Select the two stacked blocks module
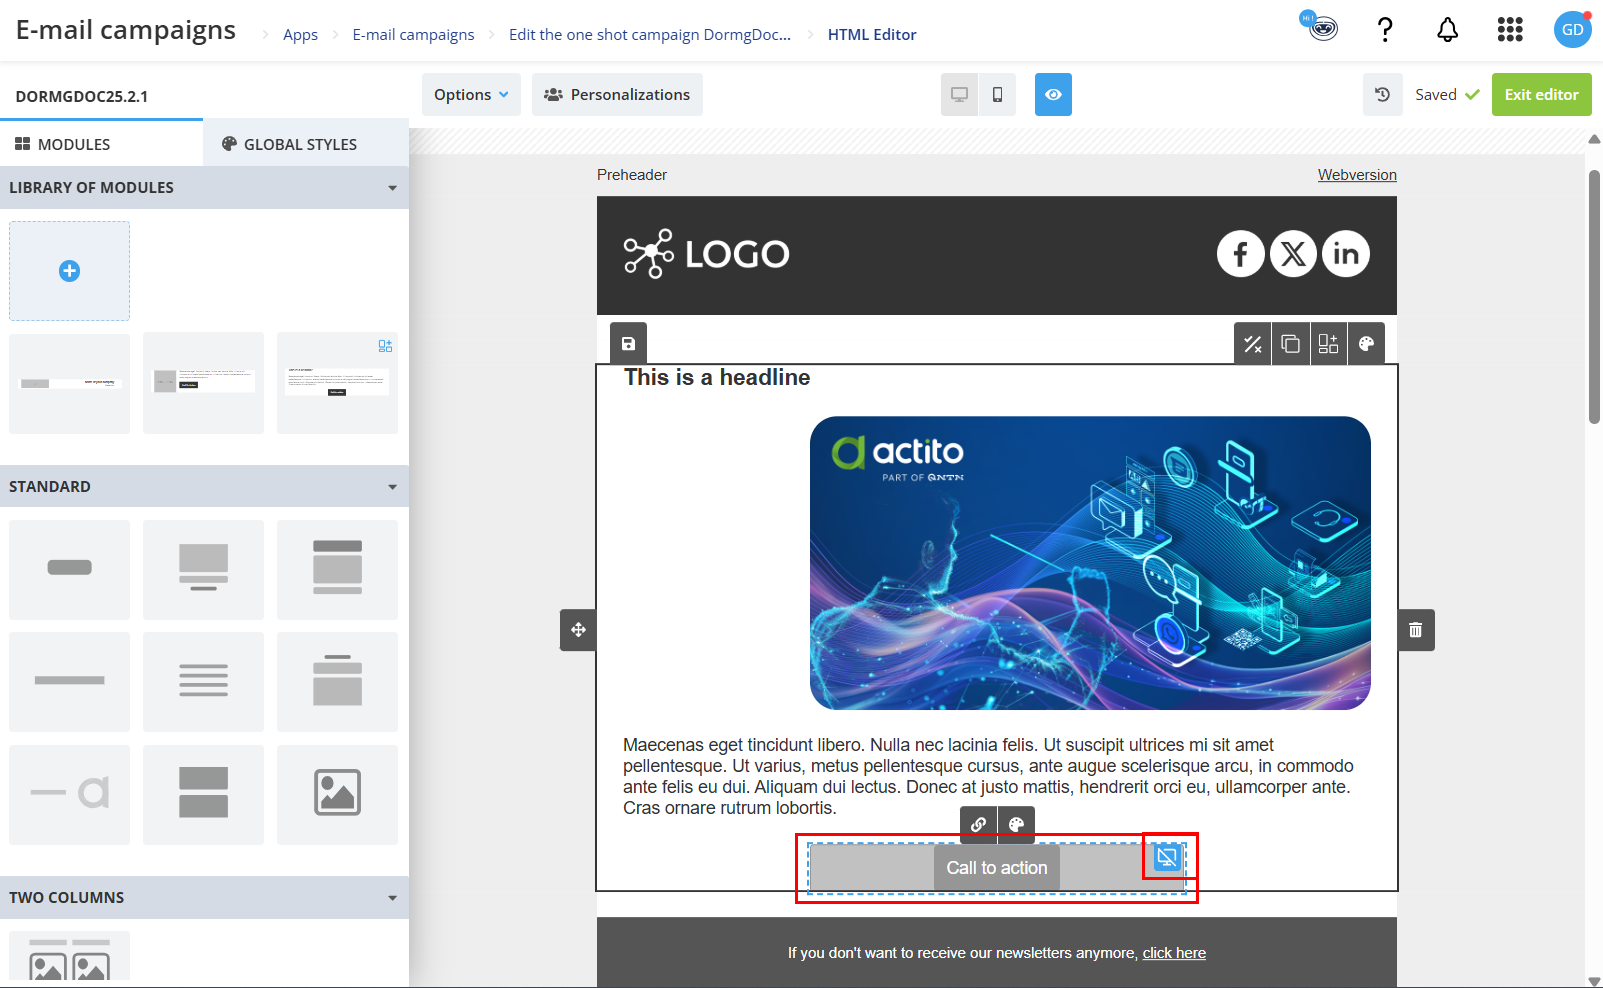The image size is (1603, 988). click(203, 794)
